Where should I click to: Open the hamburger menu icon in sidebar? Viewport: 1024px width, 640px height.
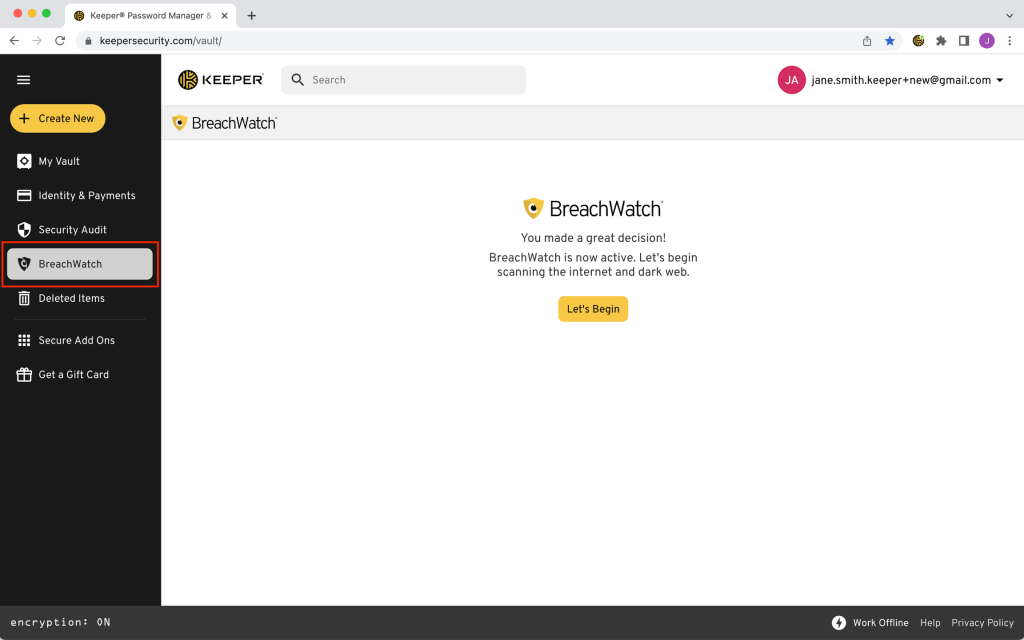coord(24,80)
